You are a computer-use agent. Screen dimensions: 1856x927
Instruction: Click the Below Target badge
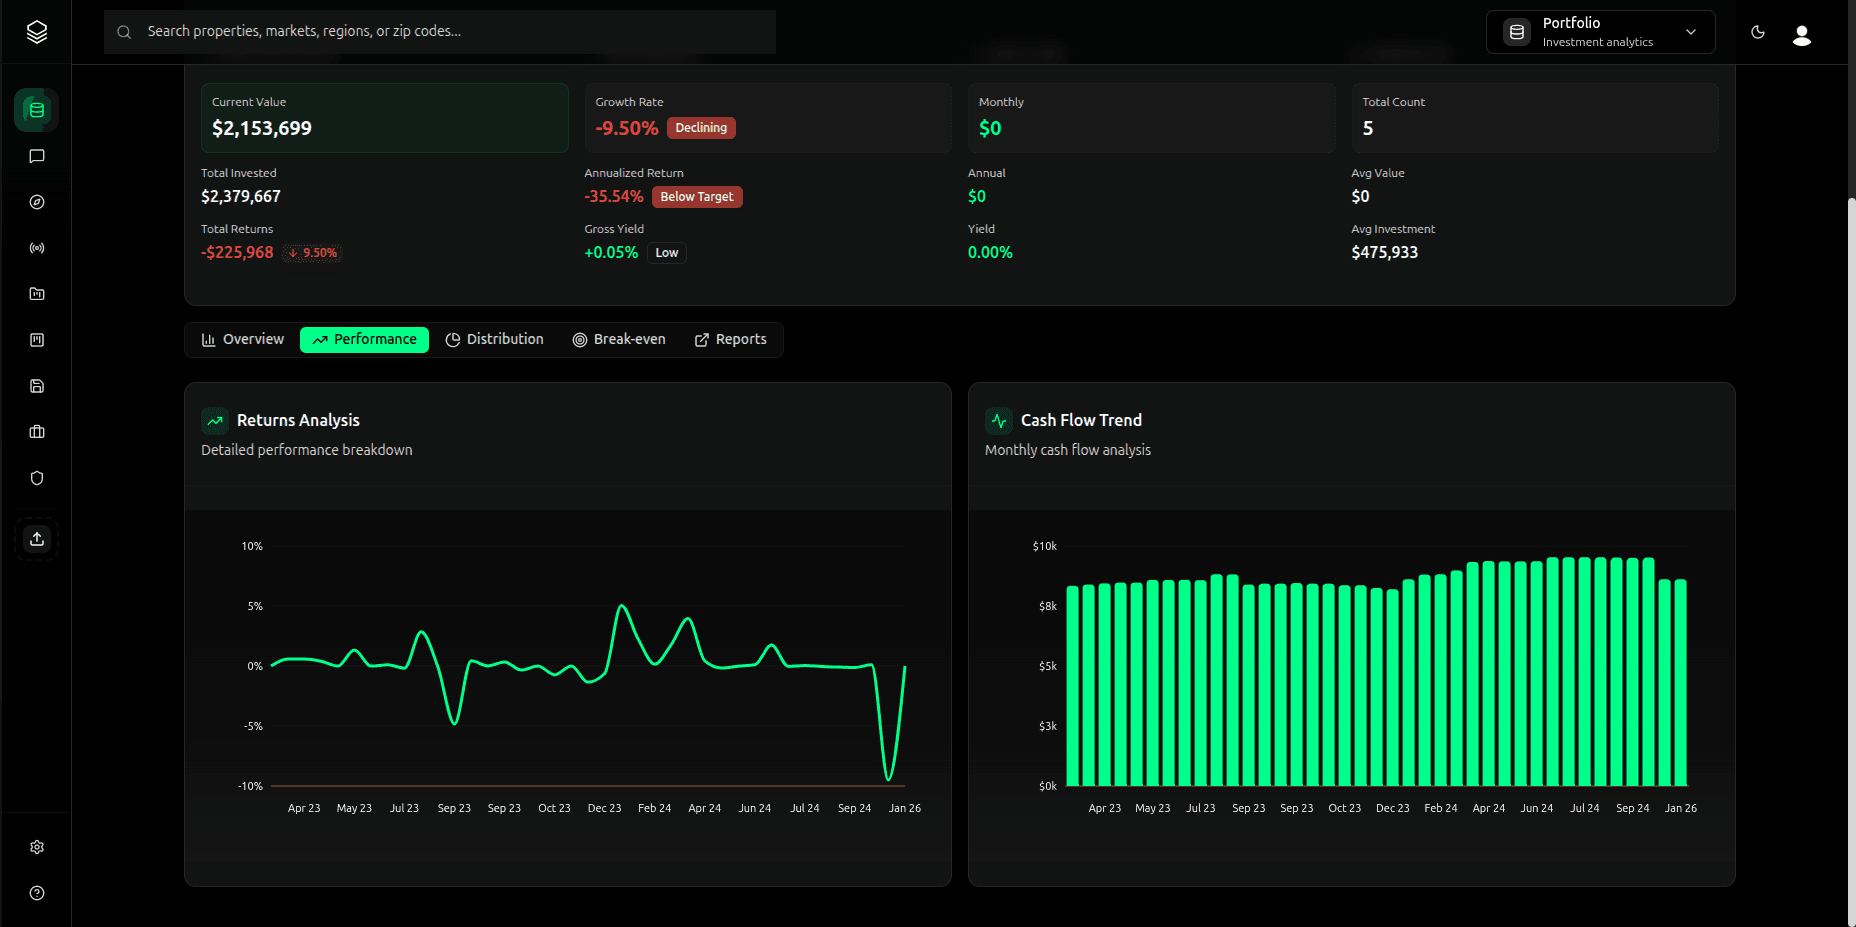697,197
